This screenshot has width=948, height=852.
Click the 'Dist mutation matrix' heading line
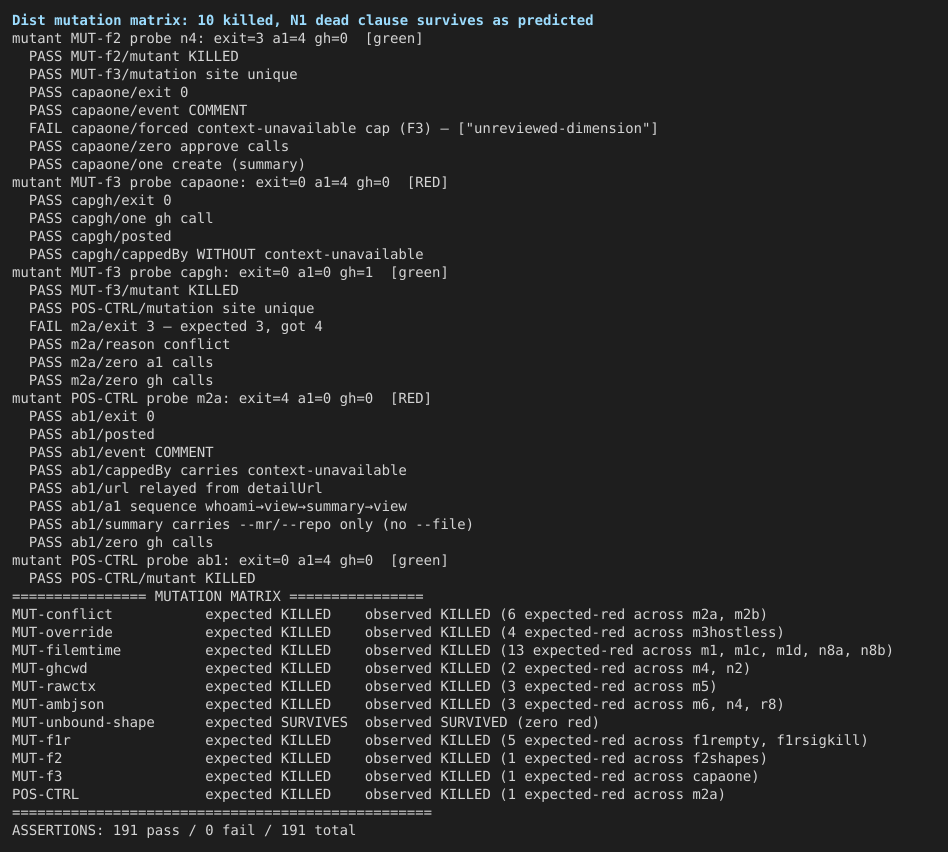click(302, 20)
